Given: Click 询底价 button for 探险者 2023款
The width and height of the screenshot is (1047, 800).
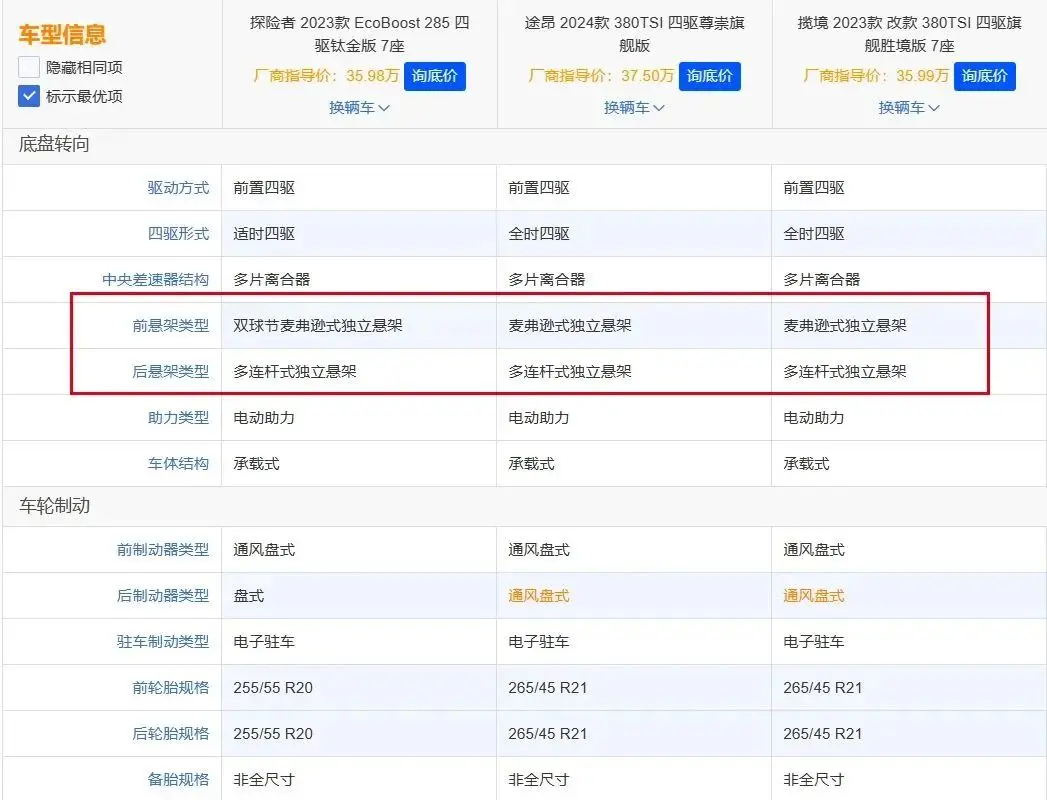Looking at the screenshot, I should pyautogui.click(x=435, y=76).
